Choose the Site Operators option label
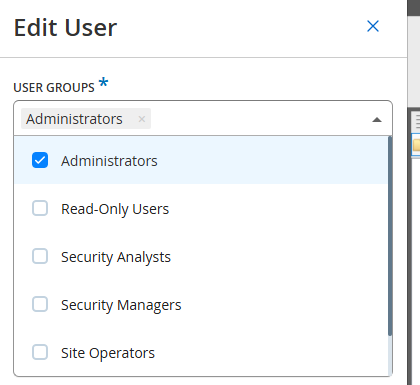 [x=108, y=353]
